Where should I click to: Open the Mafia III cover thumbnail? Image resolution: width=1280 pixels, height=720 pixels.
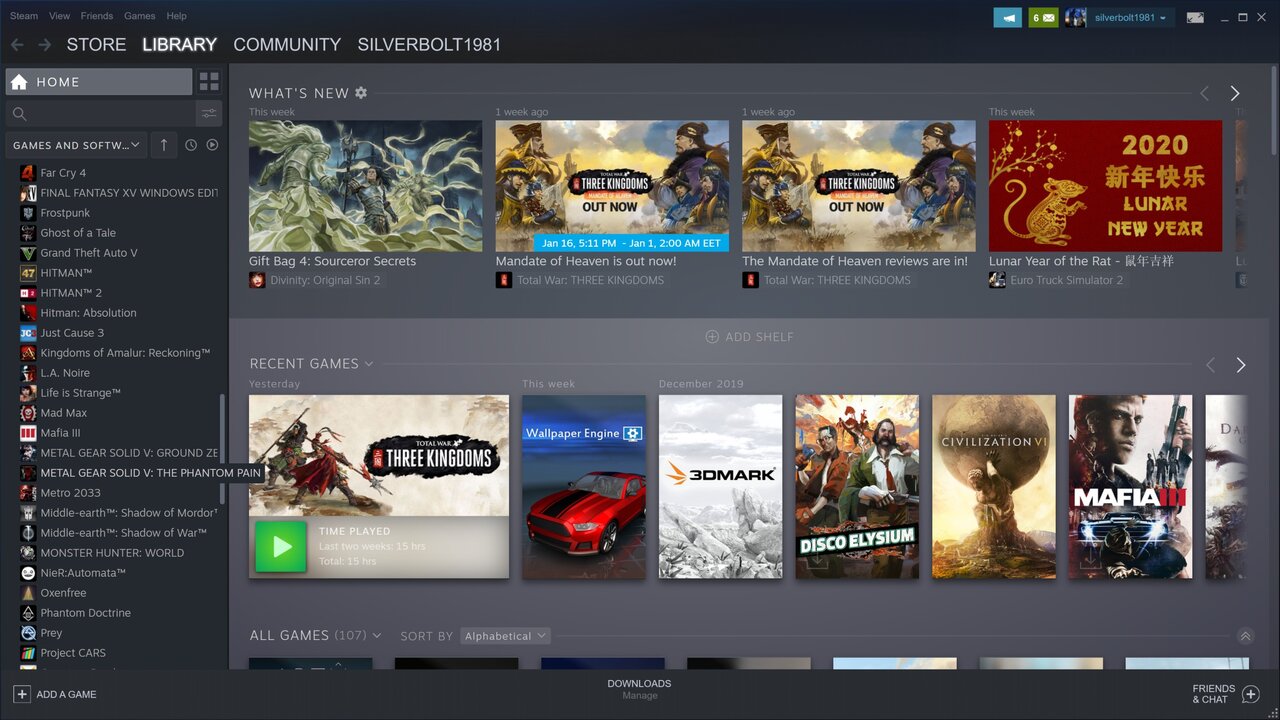[x=1131, y=487]
